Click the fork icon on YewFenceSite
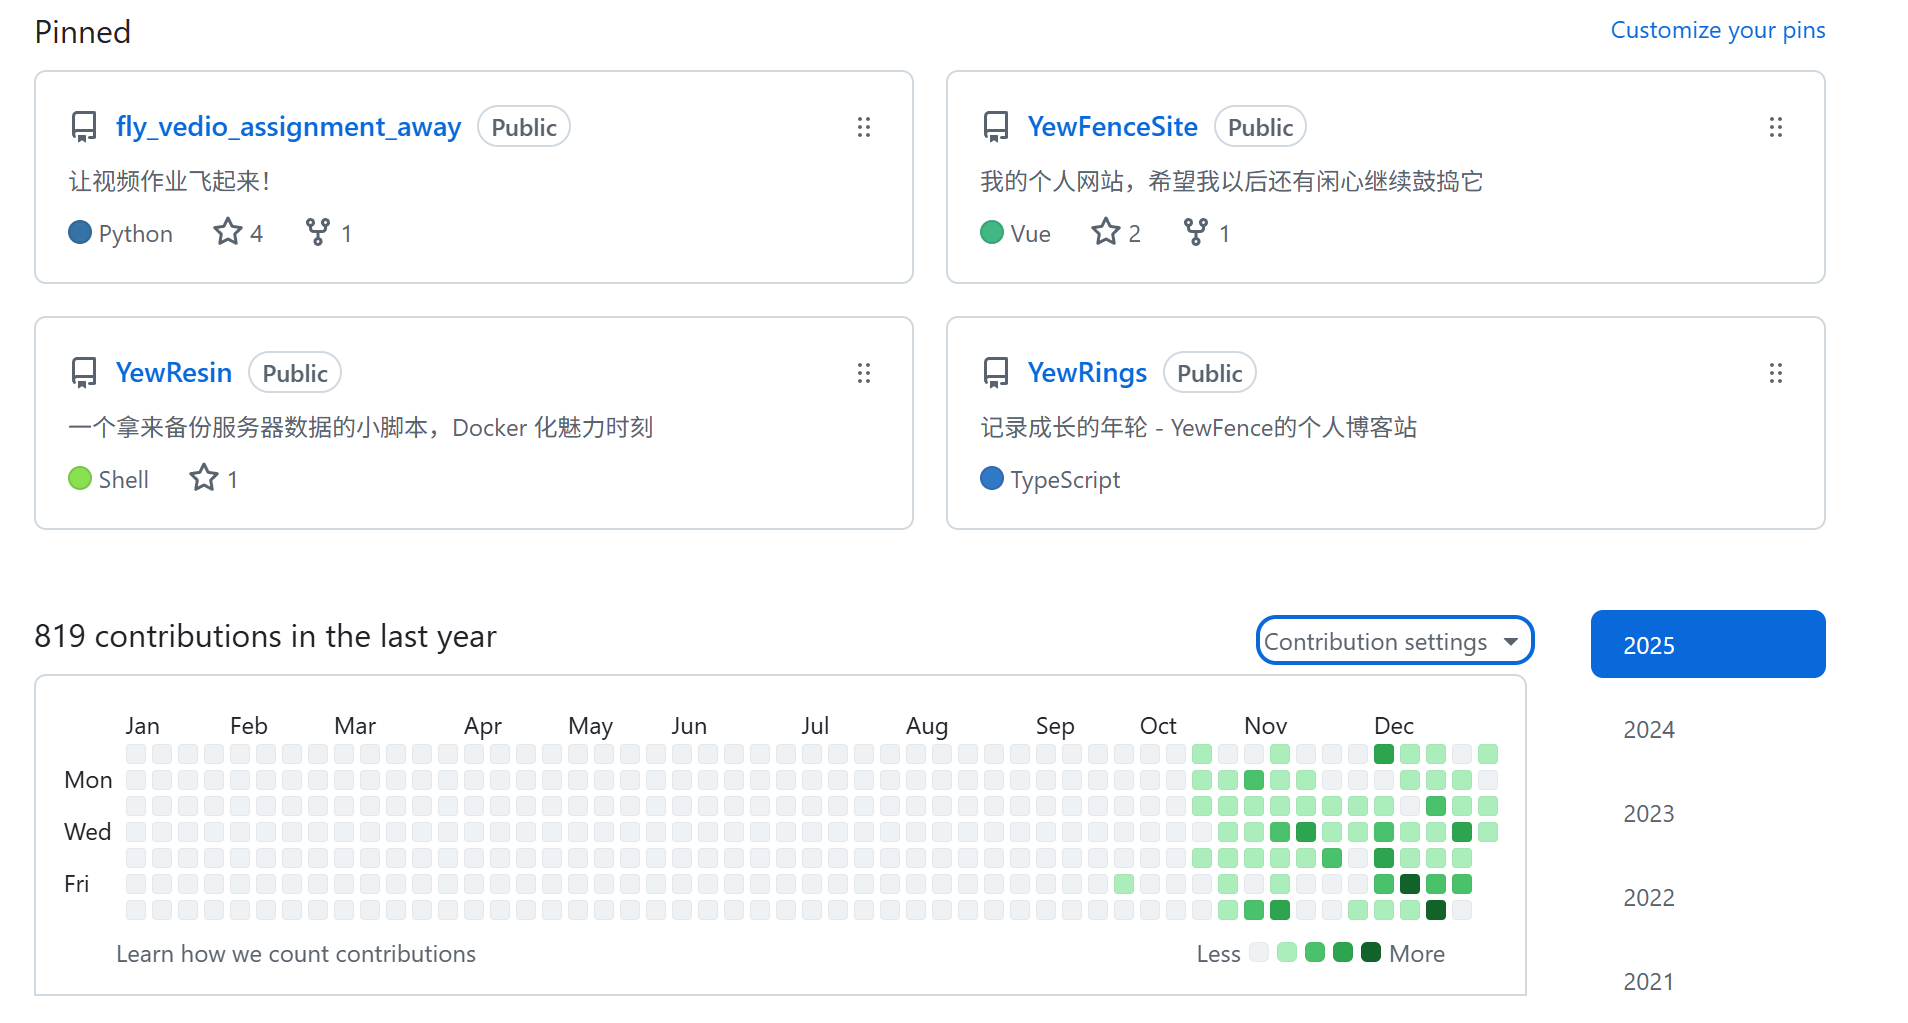 (1195, 232)
